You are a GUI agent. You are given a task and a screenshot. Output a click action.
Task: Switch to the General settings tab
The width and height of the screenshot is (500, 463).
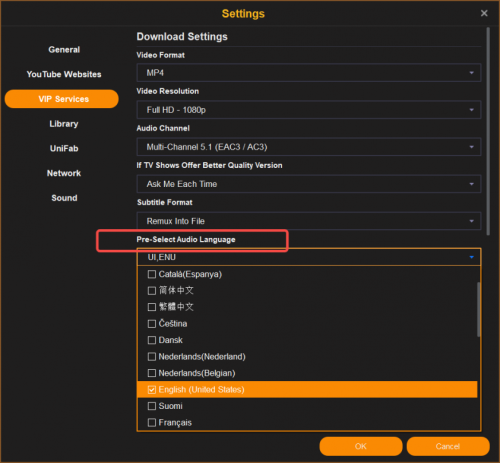click(64, 50)
